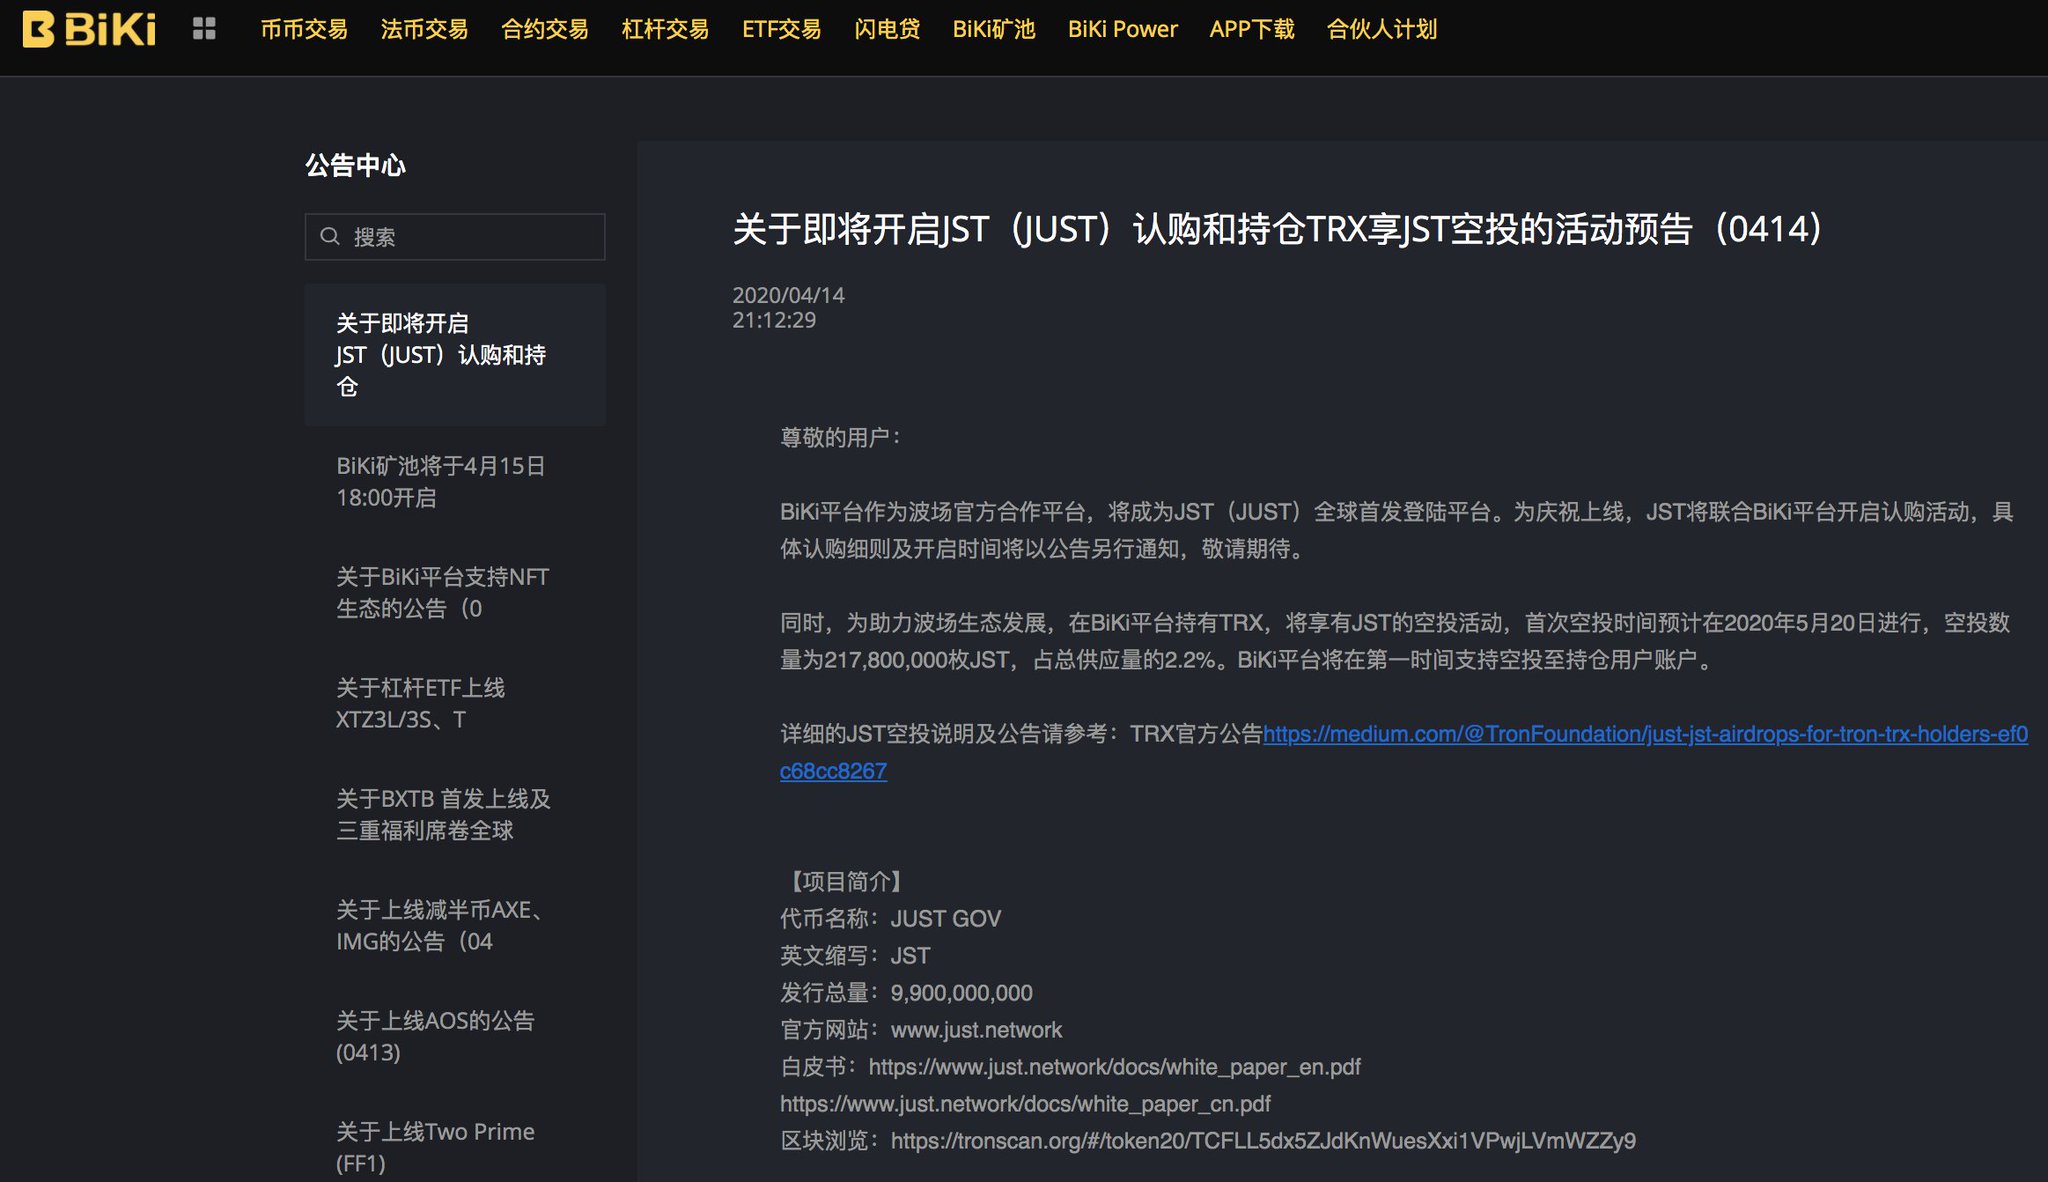Image resolution: width=2048 pixels, height=1182 pixels.
Task: Open 合伙人计划 page
Action: click(1381, 29)
